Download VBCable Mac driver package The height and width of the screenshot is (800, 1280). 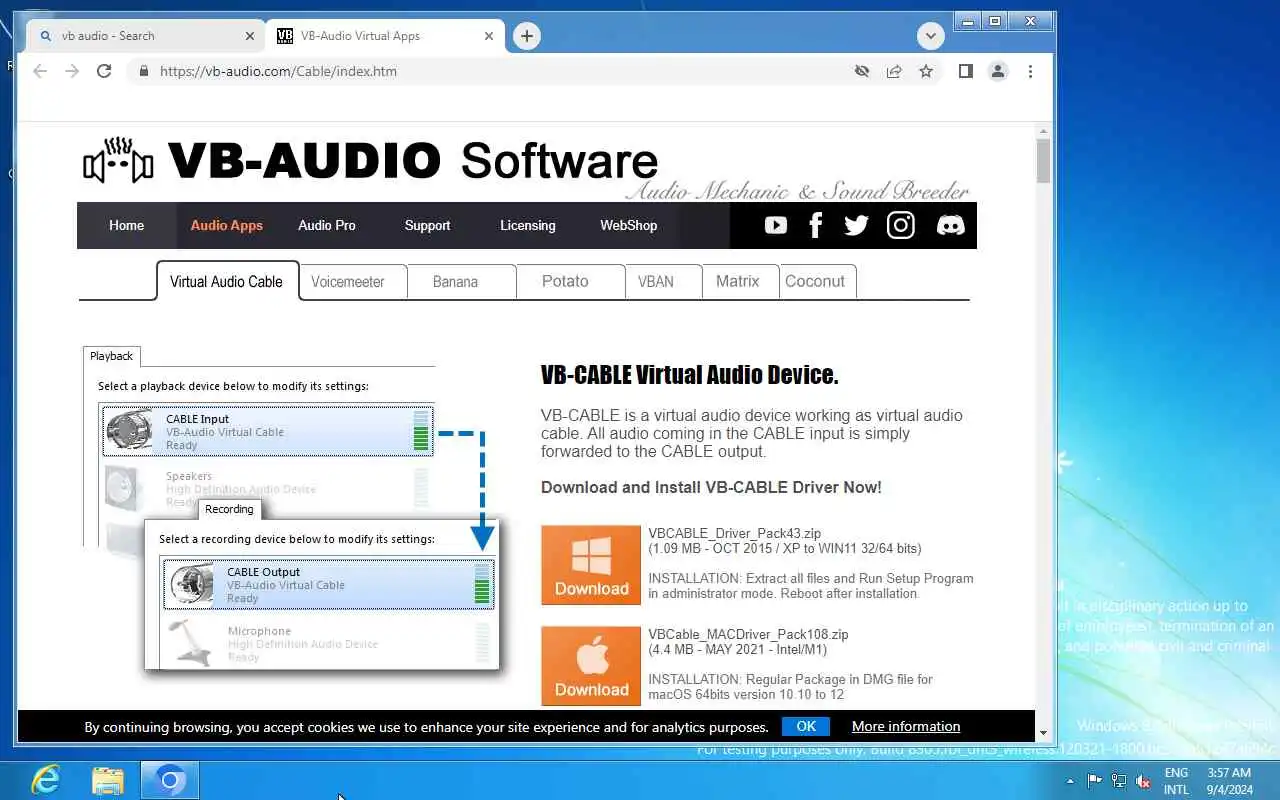tap(591, 666)
